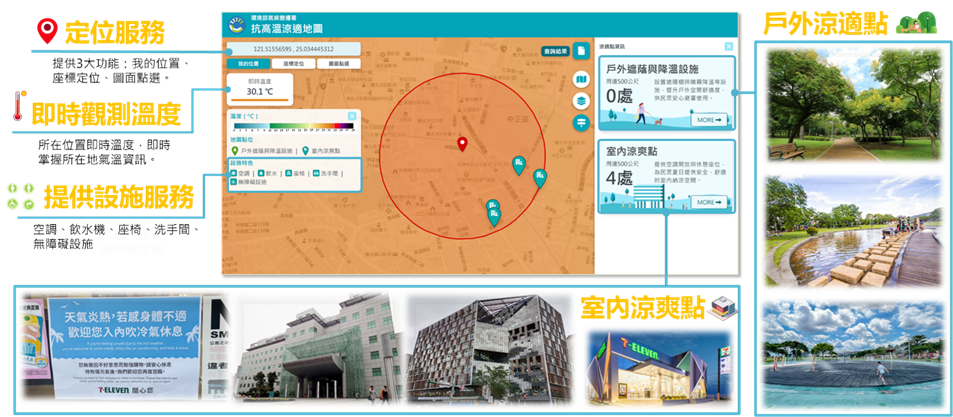
Task: Open the 7-ELEVEN cooling notice poster photo
Action: coord(125,346)
